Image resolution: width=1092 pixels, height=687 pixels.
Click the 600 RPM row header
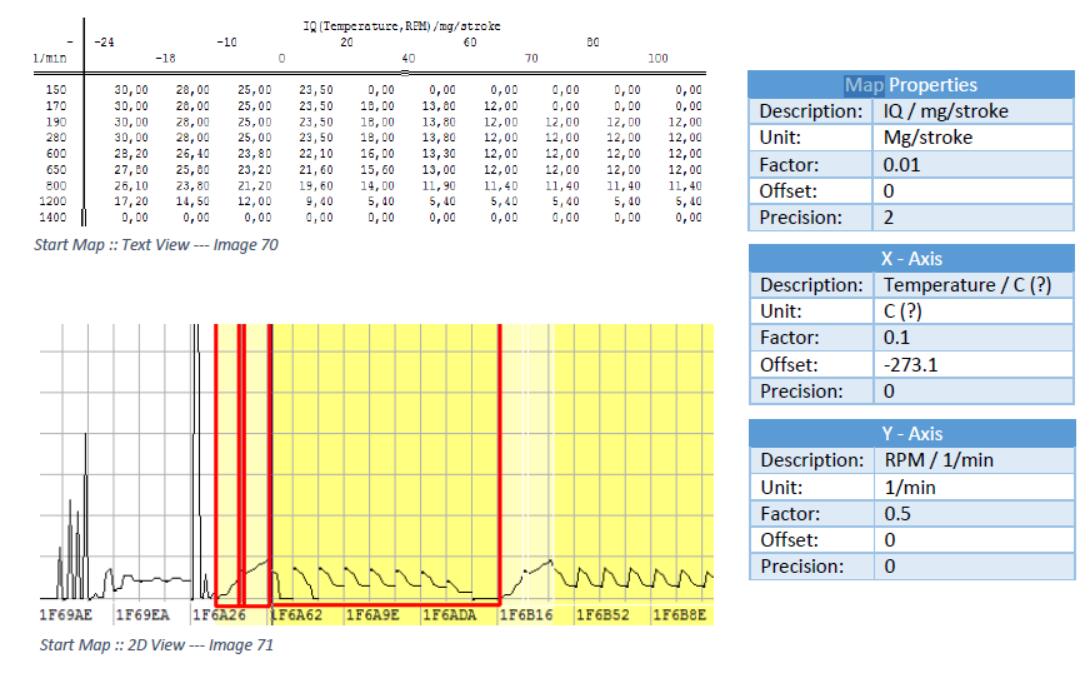(x=56, y=153)
